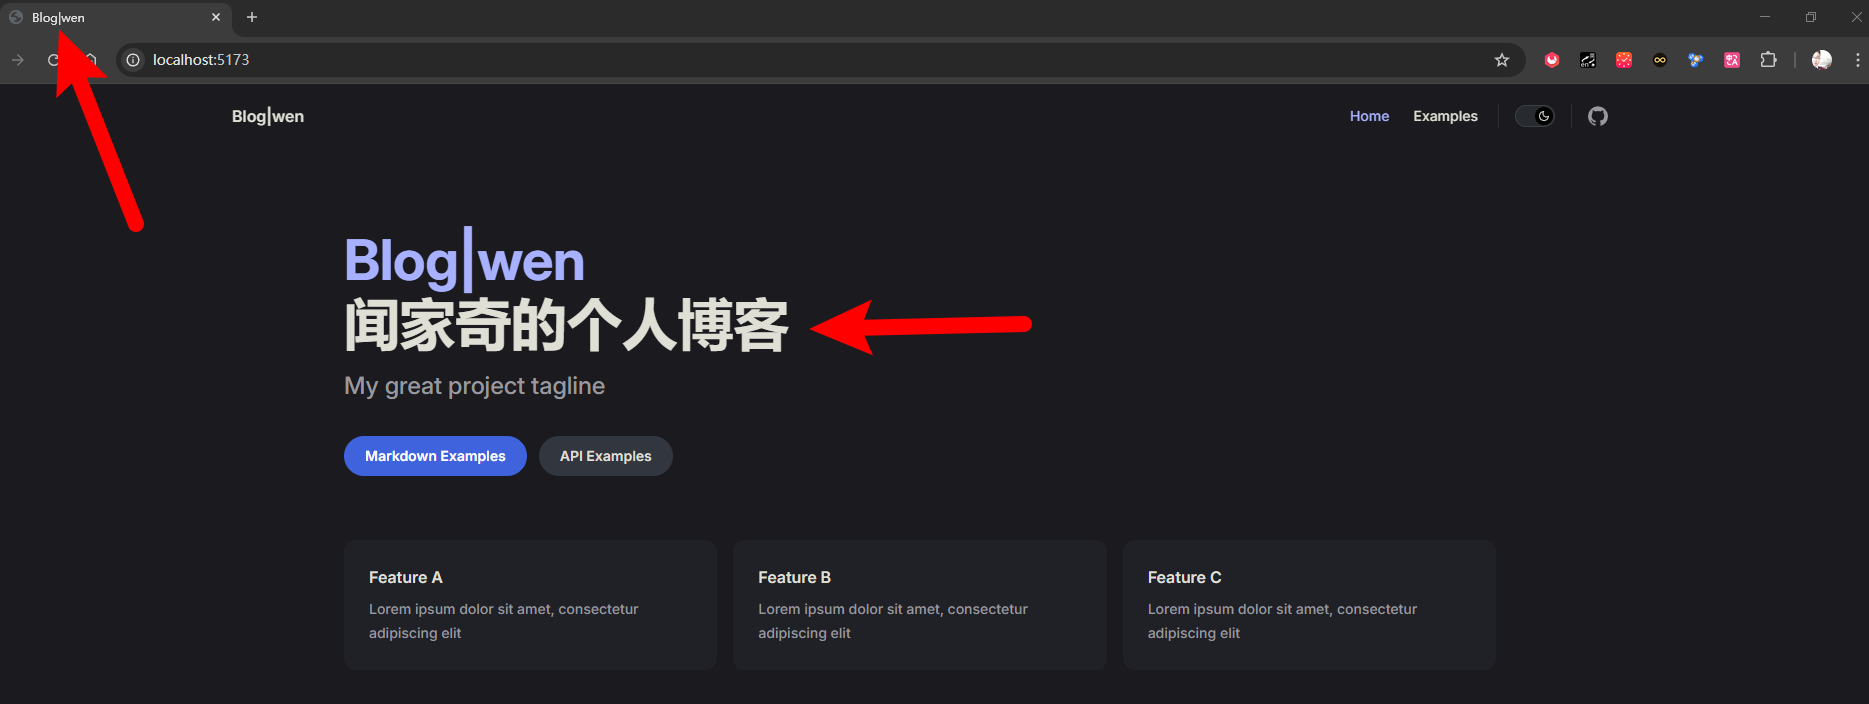Click the black 'en' translation extension icon
Viewport: 1869px width, 704px height.
(1587, 60)
